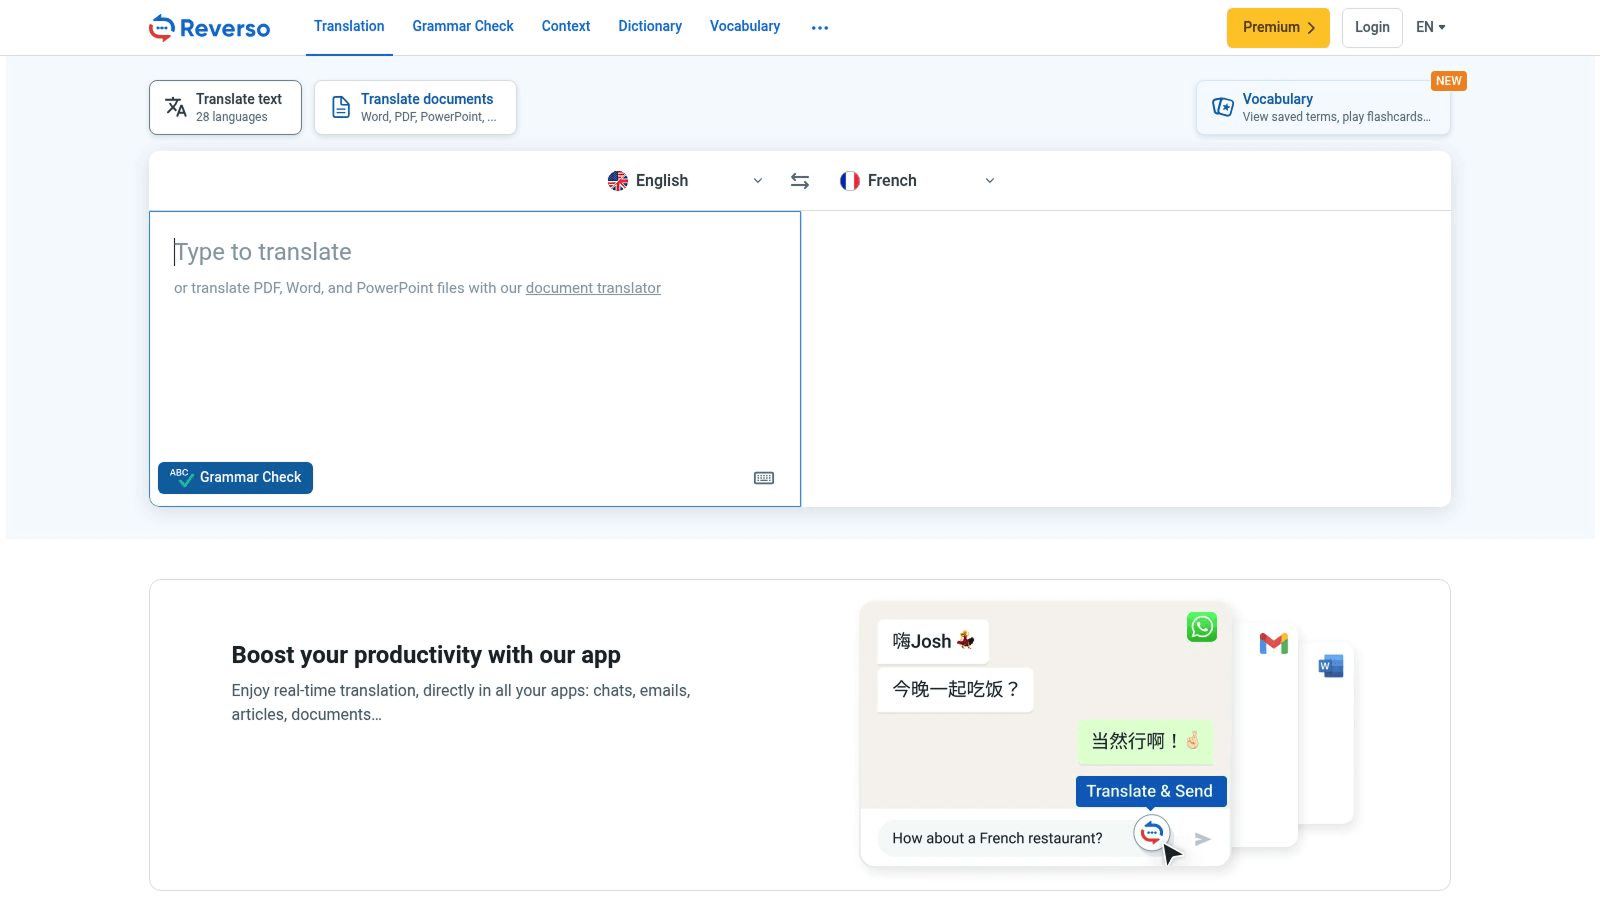Open the Dictionary tab
1600x901 pixels.
650,27
